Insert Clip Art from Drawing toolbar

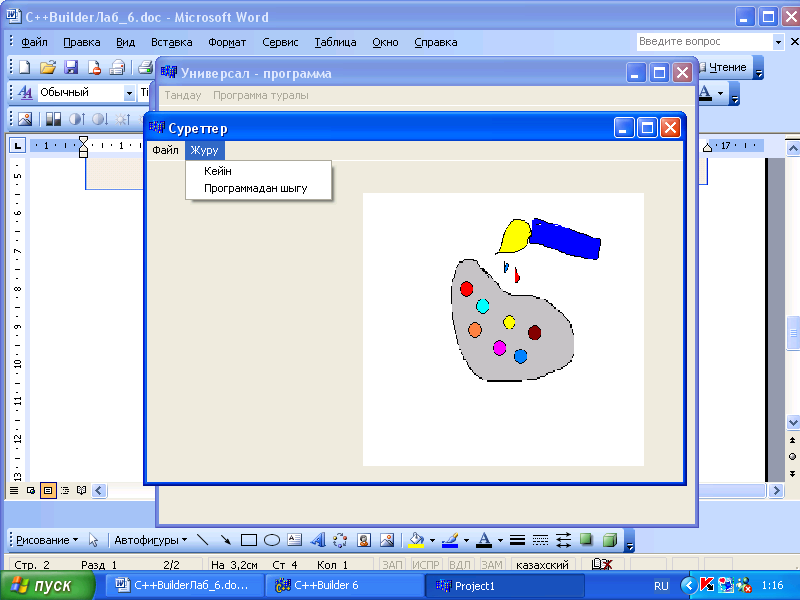[364, 540]
